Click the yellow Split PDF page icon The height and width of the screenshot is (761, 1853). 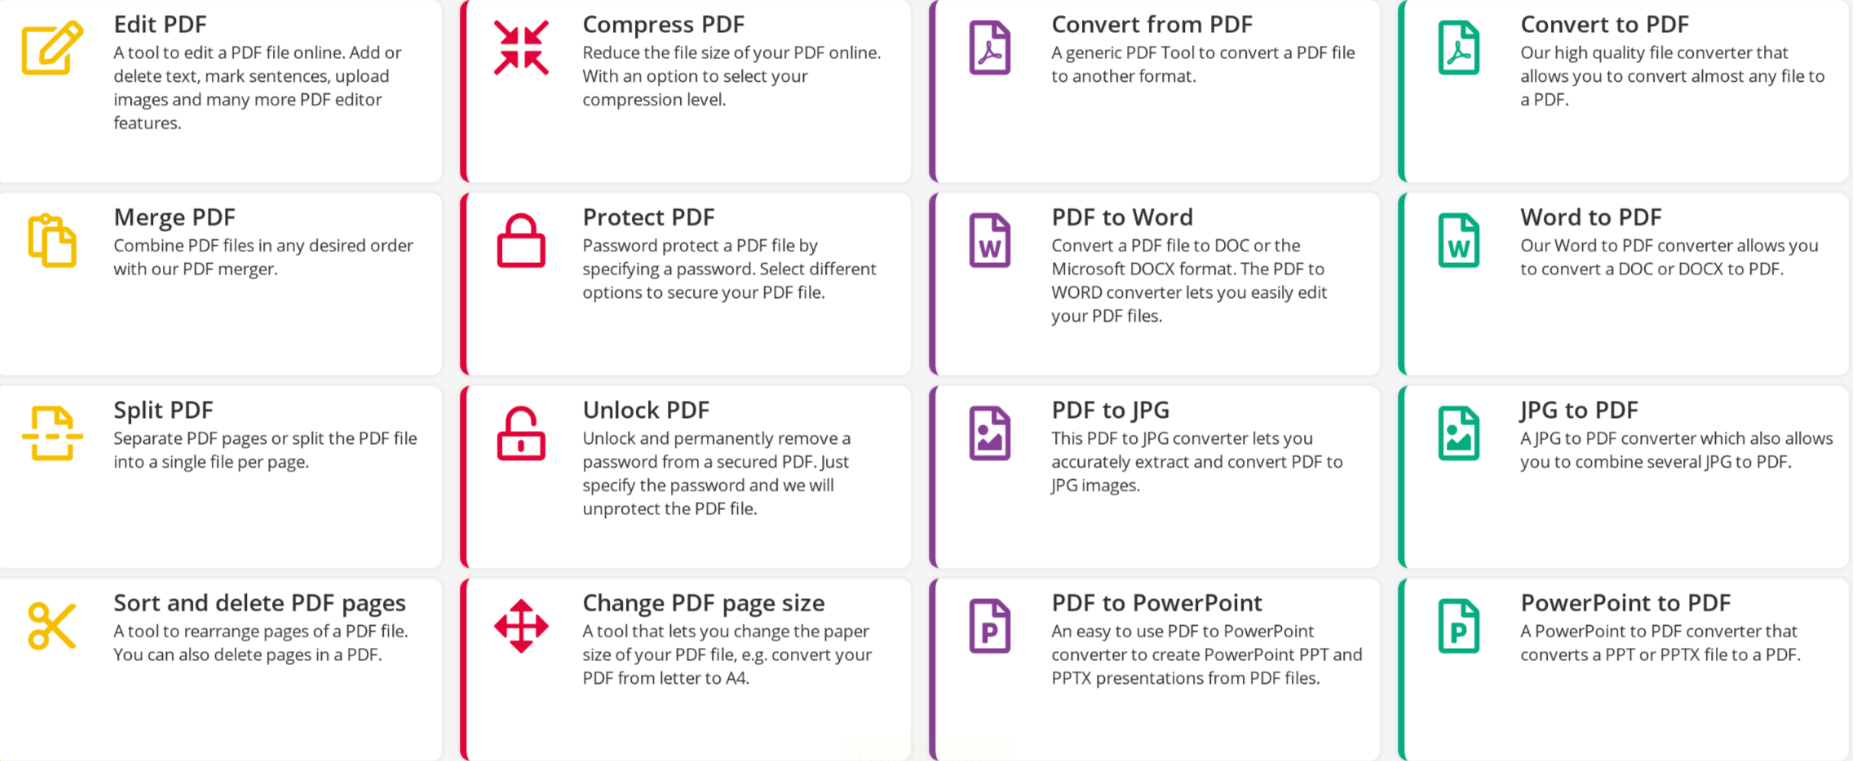pos(52,434)
